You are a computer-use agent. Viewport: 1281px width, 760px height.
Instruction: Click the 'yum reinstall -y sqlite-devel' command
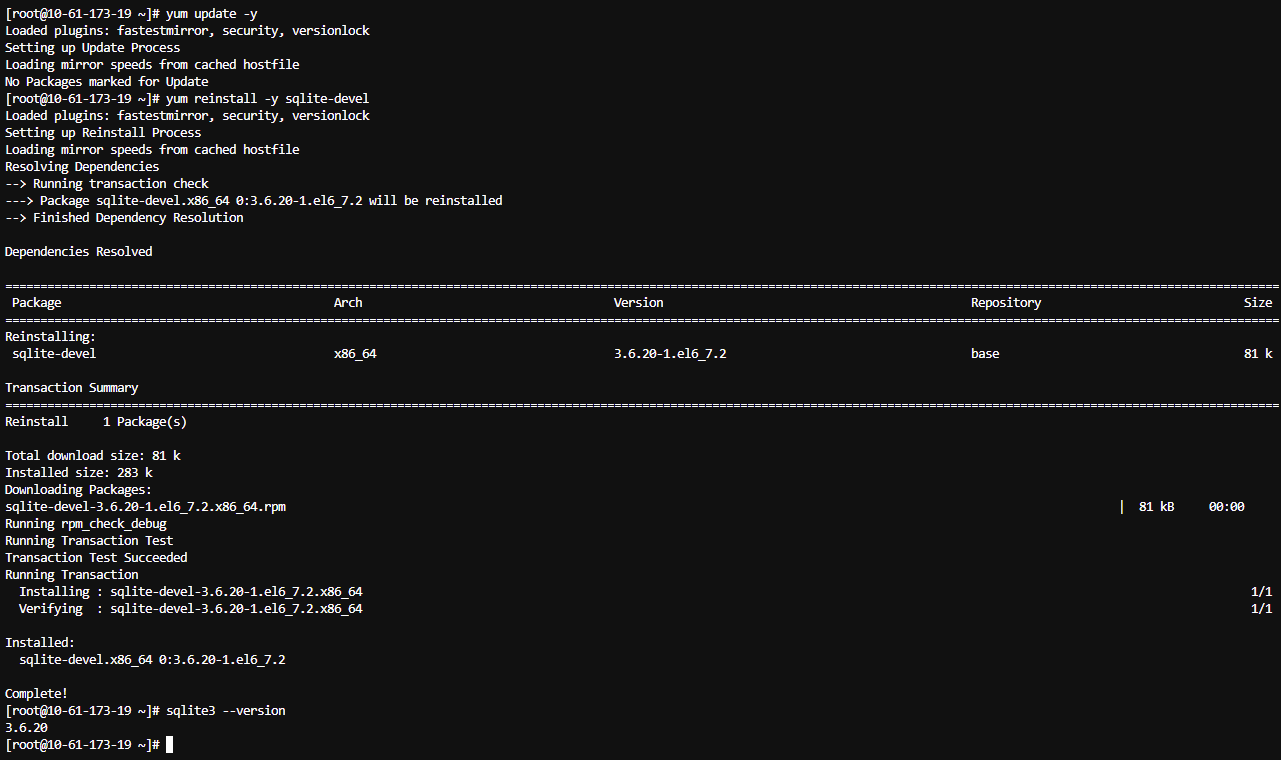tap(268, 98)
